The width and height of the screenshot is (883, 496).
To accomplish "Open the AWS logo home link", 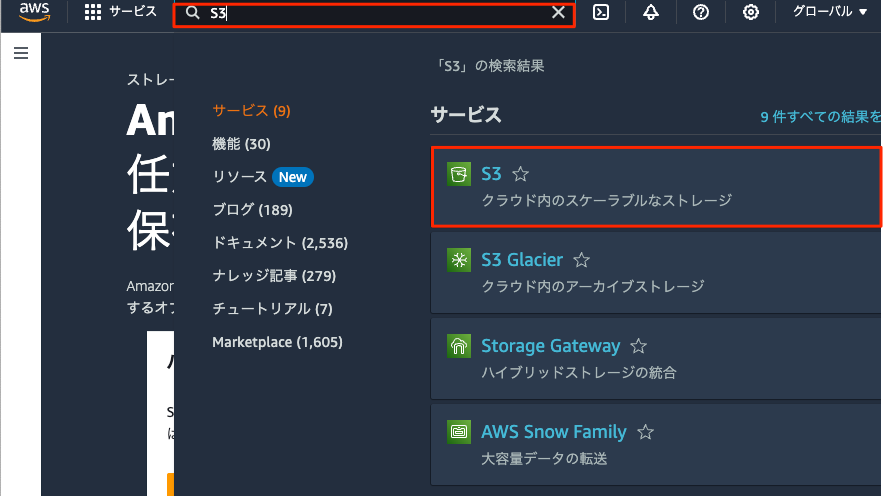I will click(34, 11).
